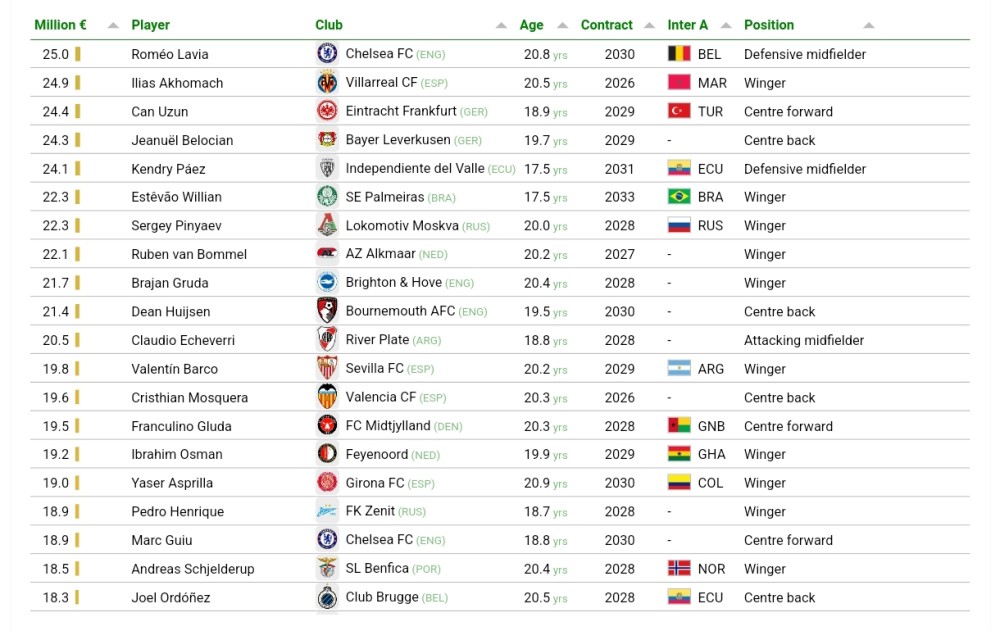Sort table by Million € column arrow
The image size is (1000, 631).
[x=113, y=25]
